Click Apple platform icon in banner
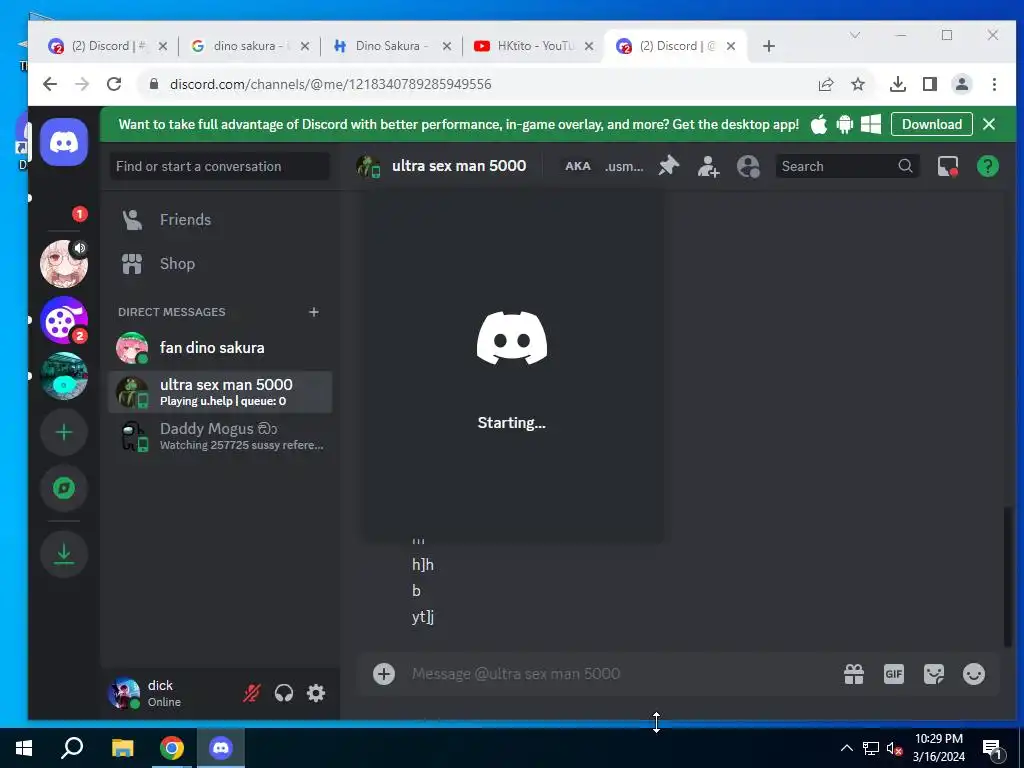This screenshot has width=1024, height=768. (819, 124)
